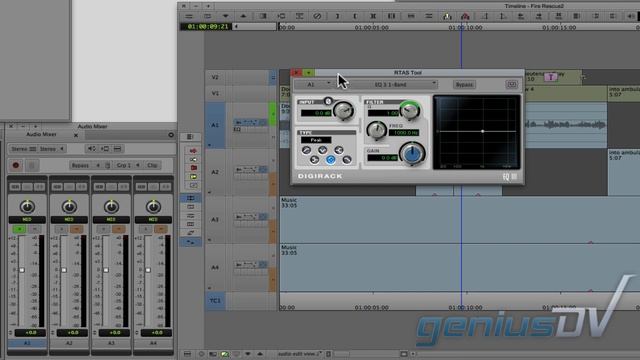Screen dimensions: 640x360
Task: Click the volume fader handle on A1 strip
Action: click(22, 270)
